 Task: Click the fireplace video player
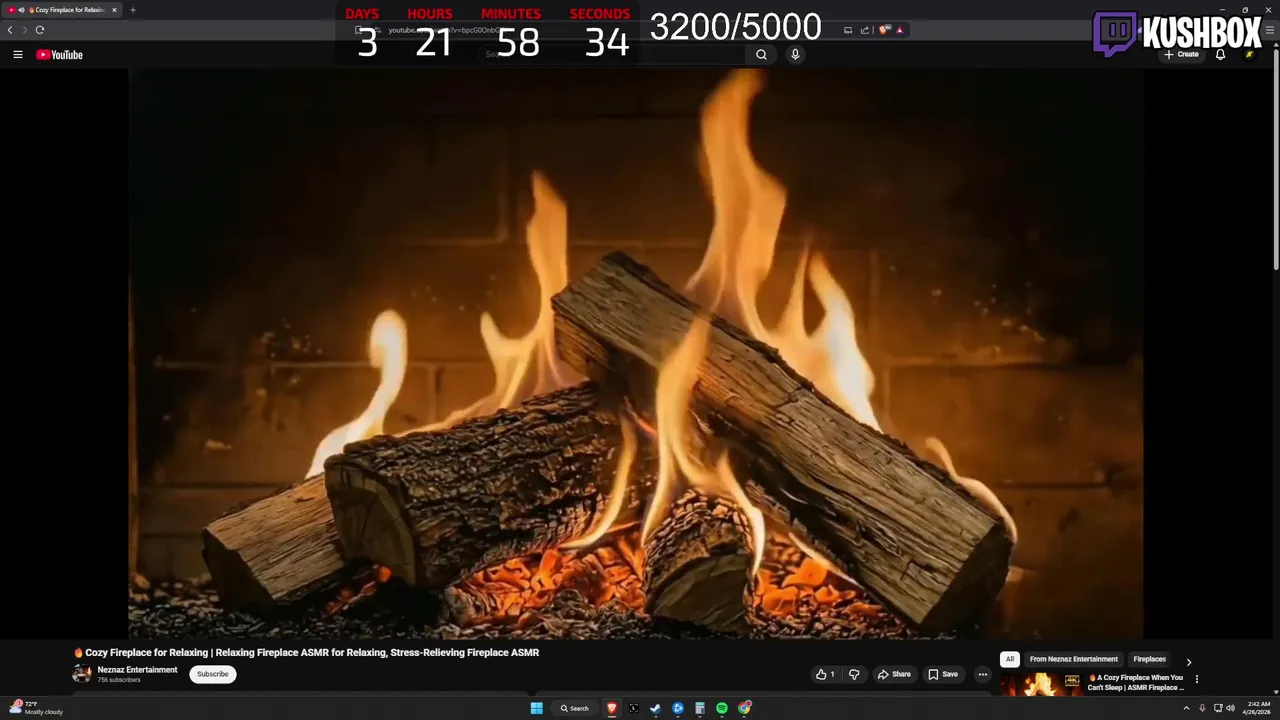pos(636,353)
